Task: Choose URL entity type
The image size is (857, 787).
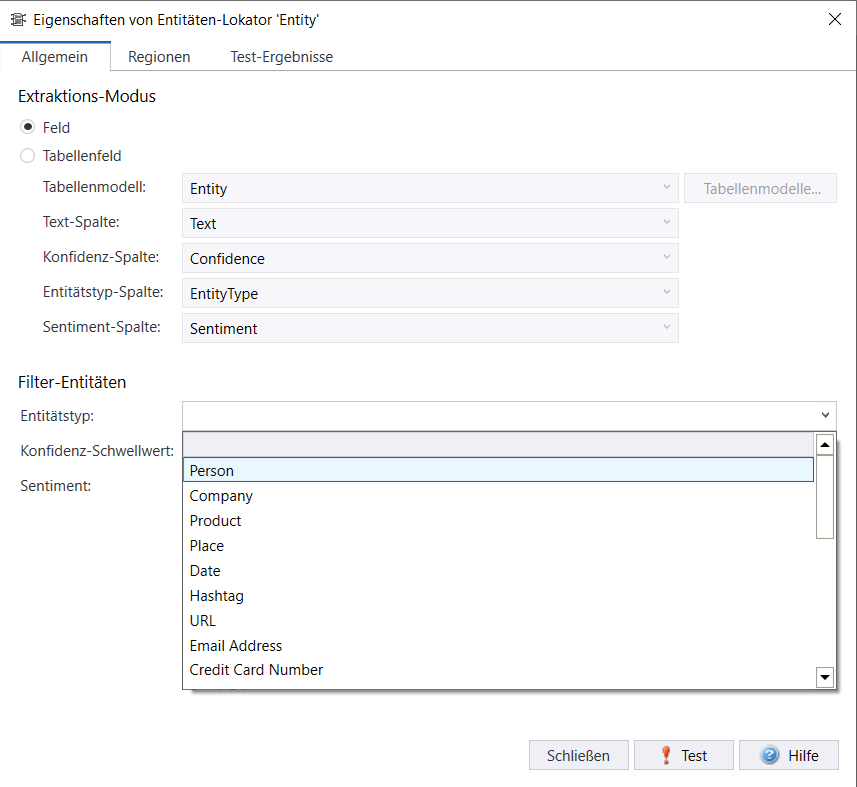Action: pyautogui.click(x=203, y=621)
